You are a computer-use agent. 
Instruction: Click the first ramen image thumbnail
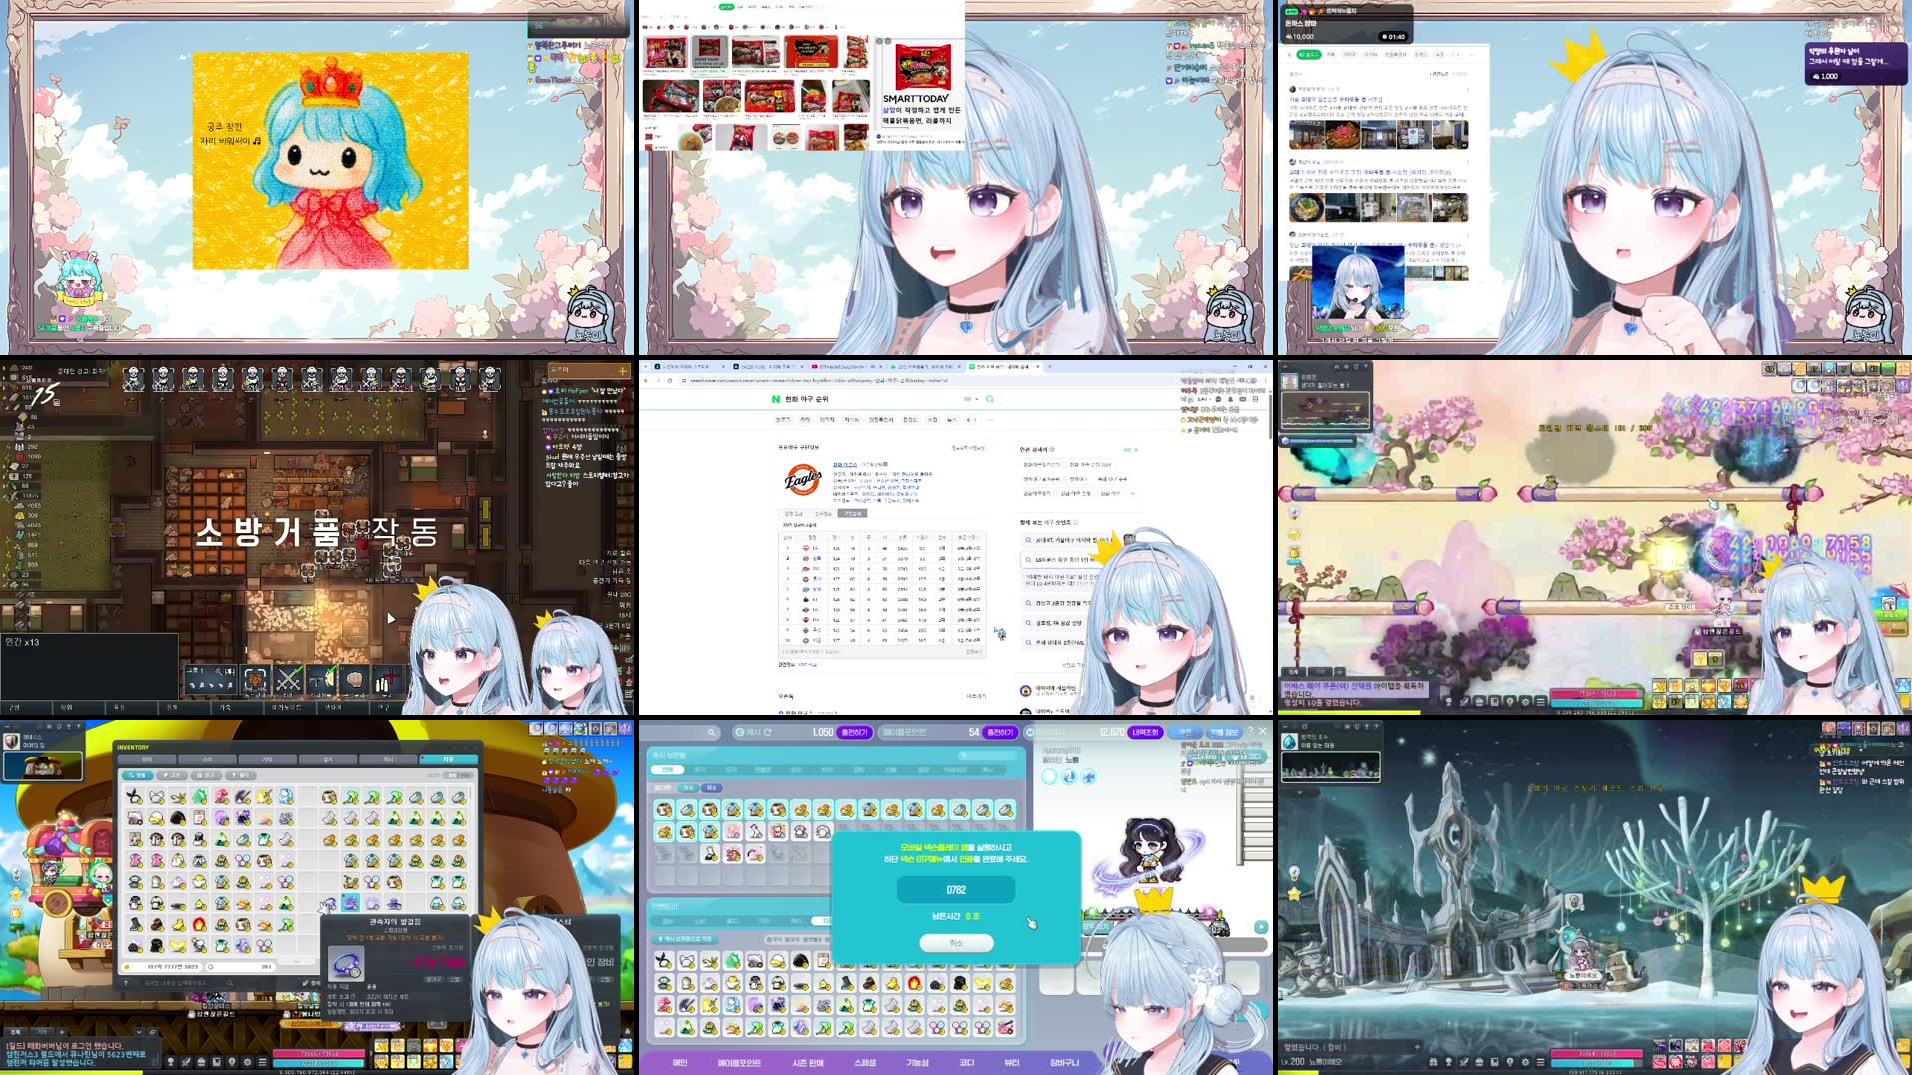pos(665,53)
